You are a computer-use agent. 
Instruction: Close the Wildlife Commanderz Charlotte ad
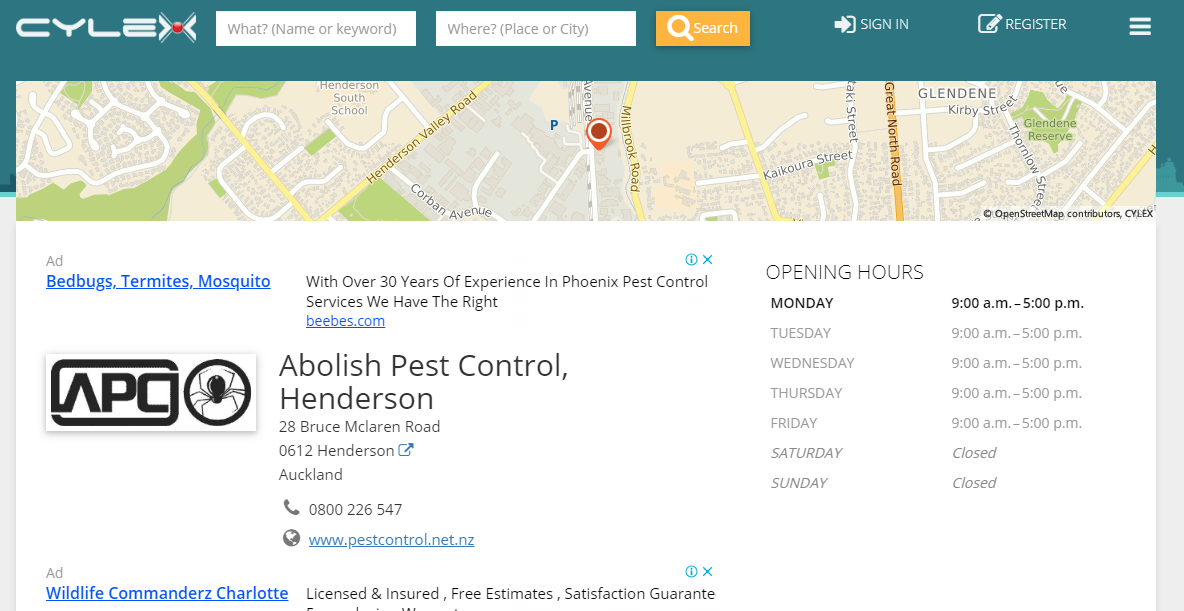[708, 571]
